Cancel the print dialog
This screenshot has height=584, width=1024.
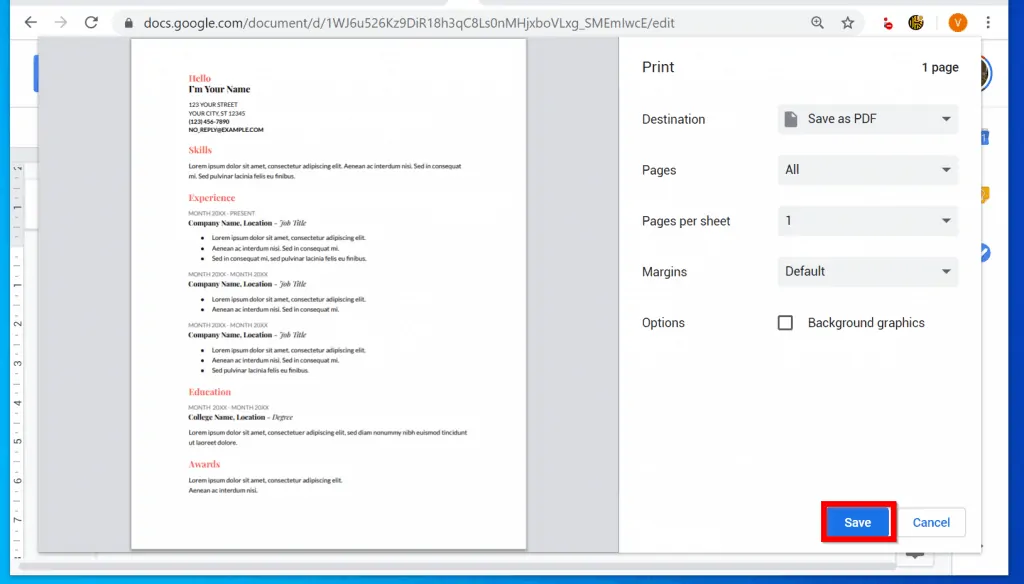tap(931, 522)
